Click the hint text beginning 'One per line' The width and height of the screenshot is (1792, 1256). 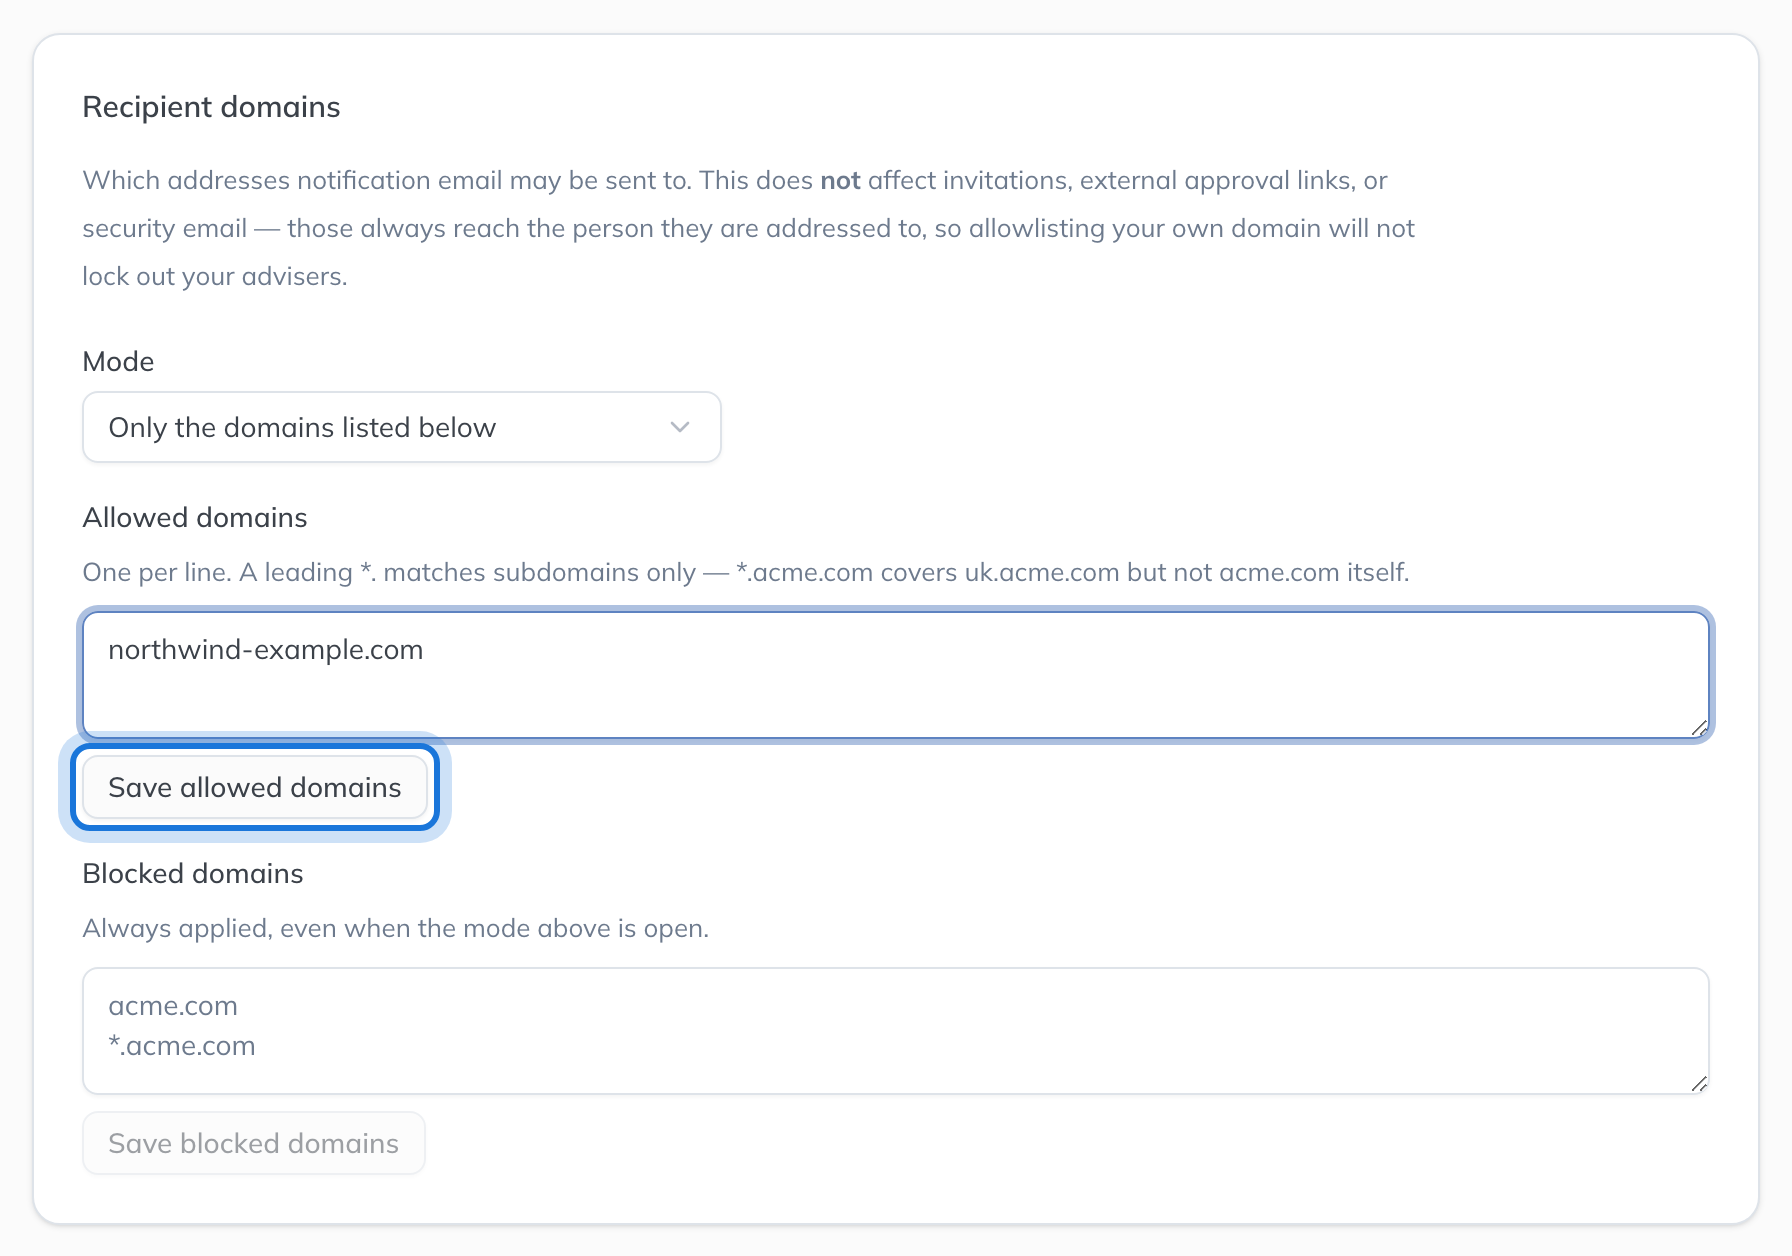pyautogui.click(x=746, y=572)
